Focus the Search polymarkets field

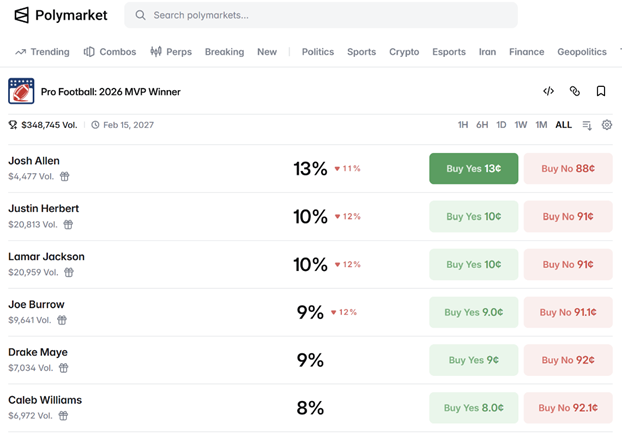tap(321, 15)
